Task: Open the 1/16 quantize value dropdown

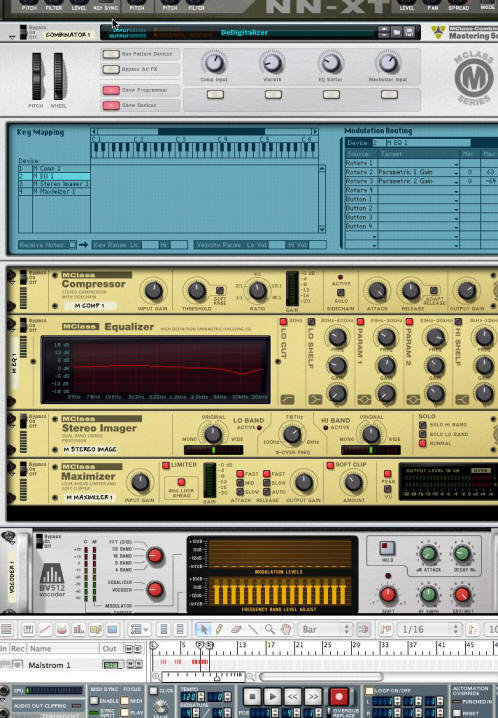Action: pyautogui.click(x=428, y=629)
